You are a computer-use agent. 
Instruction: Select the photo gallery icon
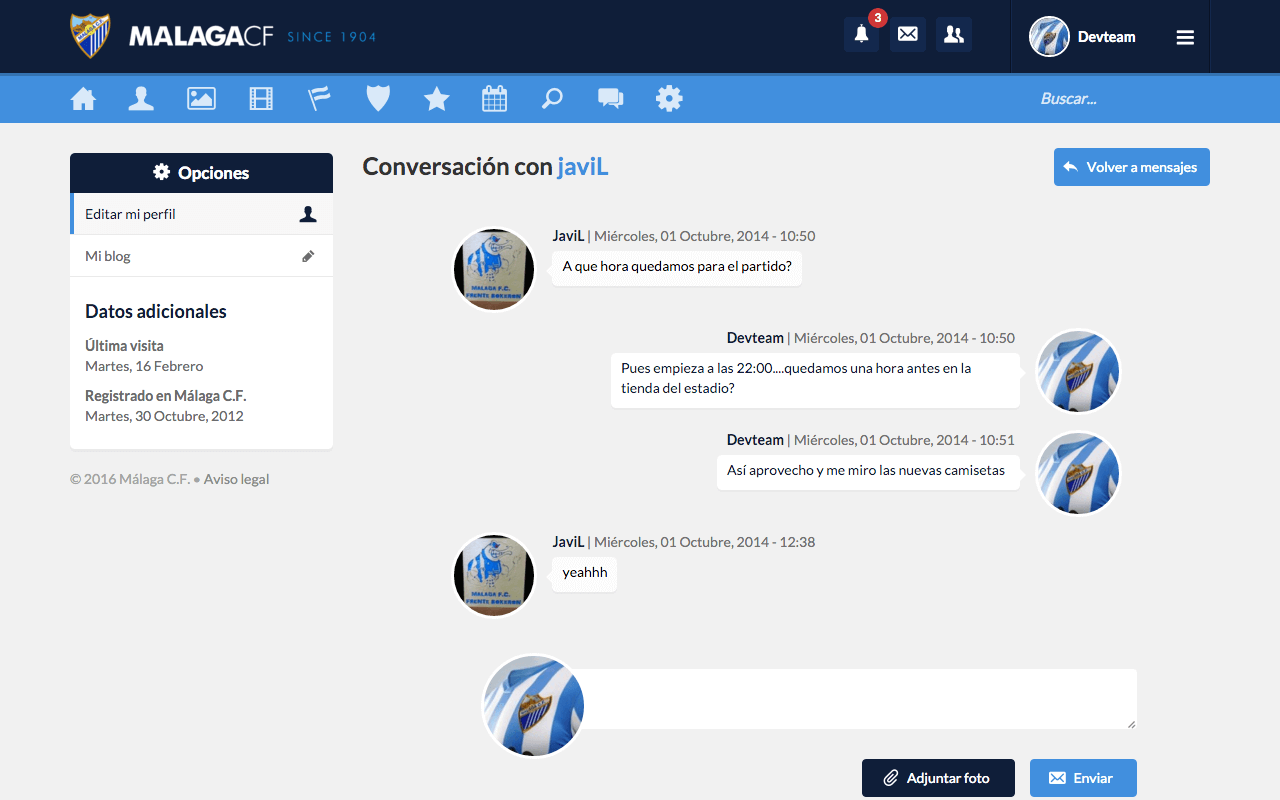pyautogui.click(x=201, y=98)
